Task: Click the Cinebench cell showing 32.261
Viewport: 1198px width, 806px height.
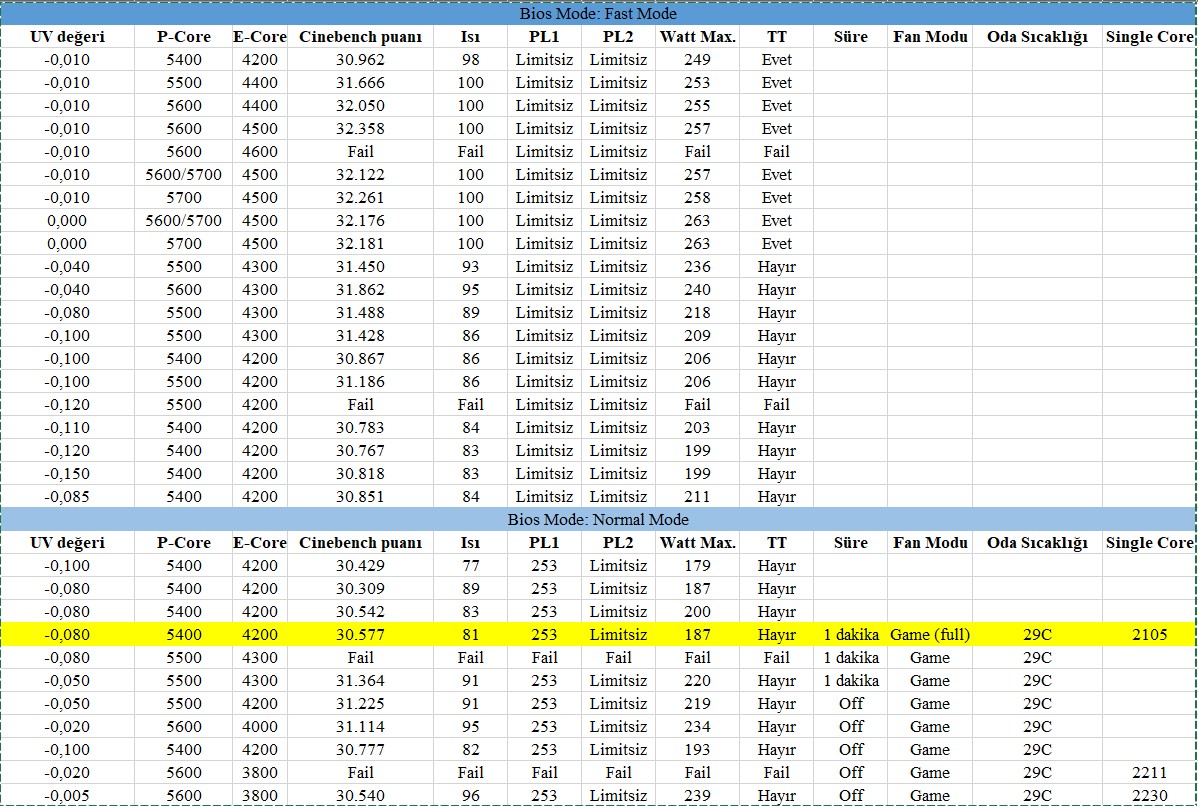Action: tap(360, 197)
